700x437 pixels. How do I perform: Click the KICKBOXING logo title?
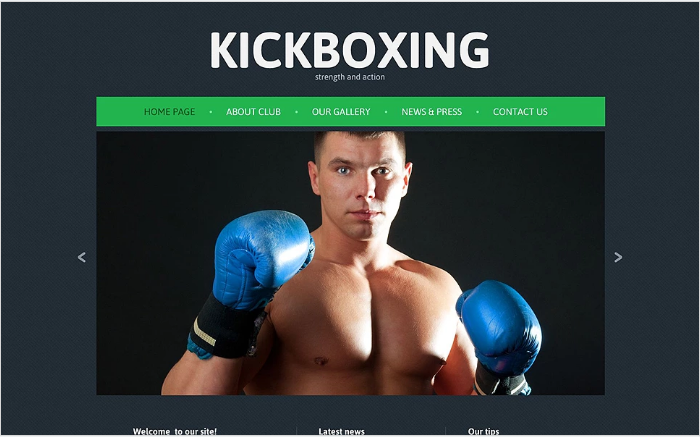point(350,50)
